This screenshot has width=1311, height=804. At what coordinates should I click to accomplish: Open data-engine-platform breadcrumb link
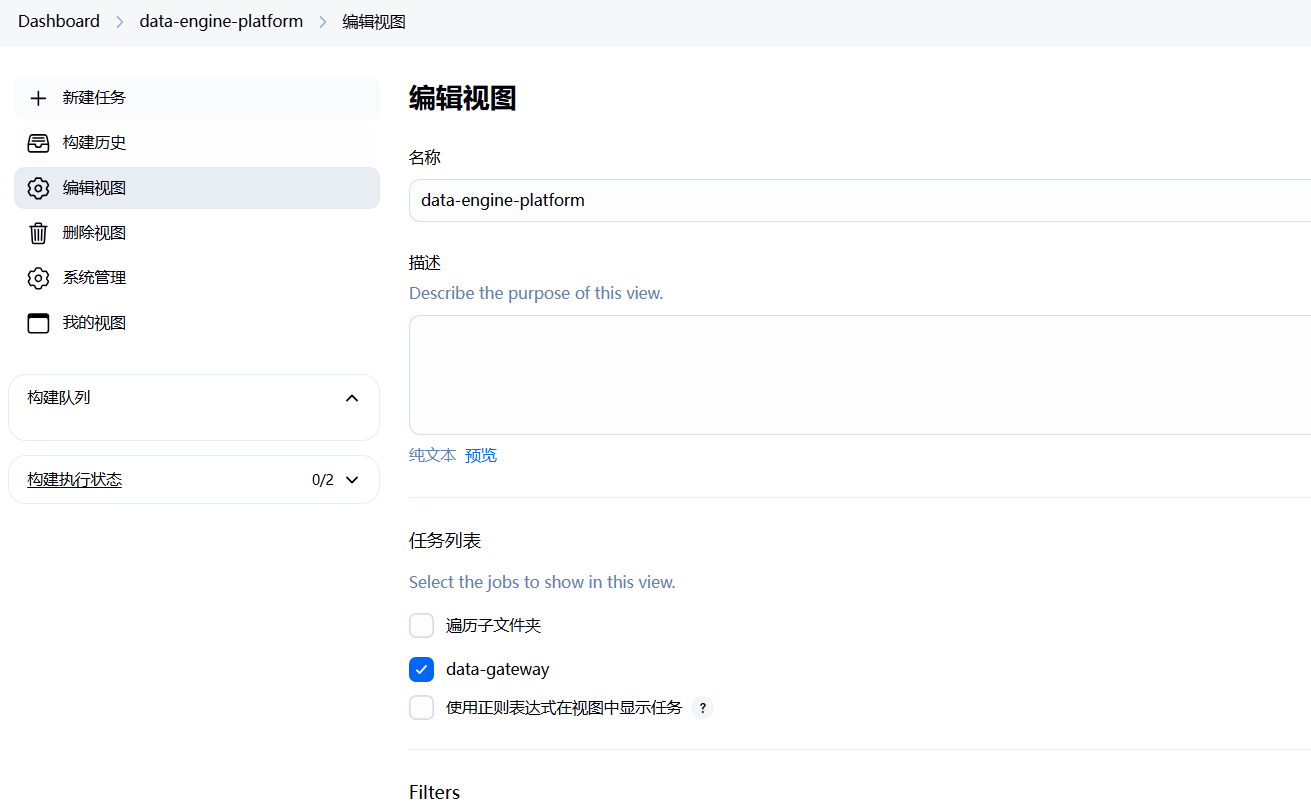pyautogui.click(x=221, y=21)
